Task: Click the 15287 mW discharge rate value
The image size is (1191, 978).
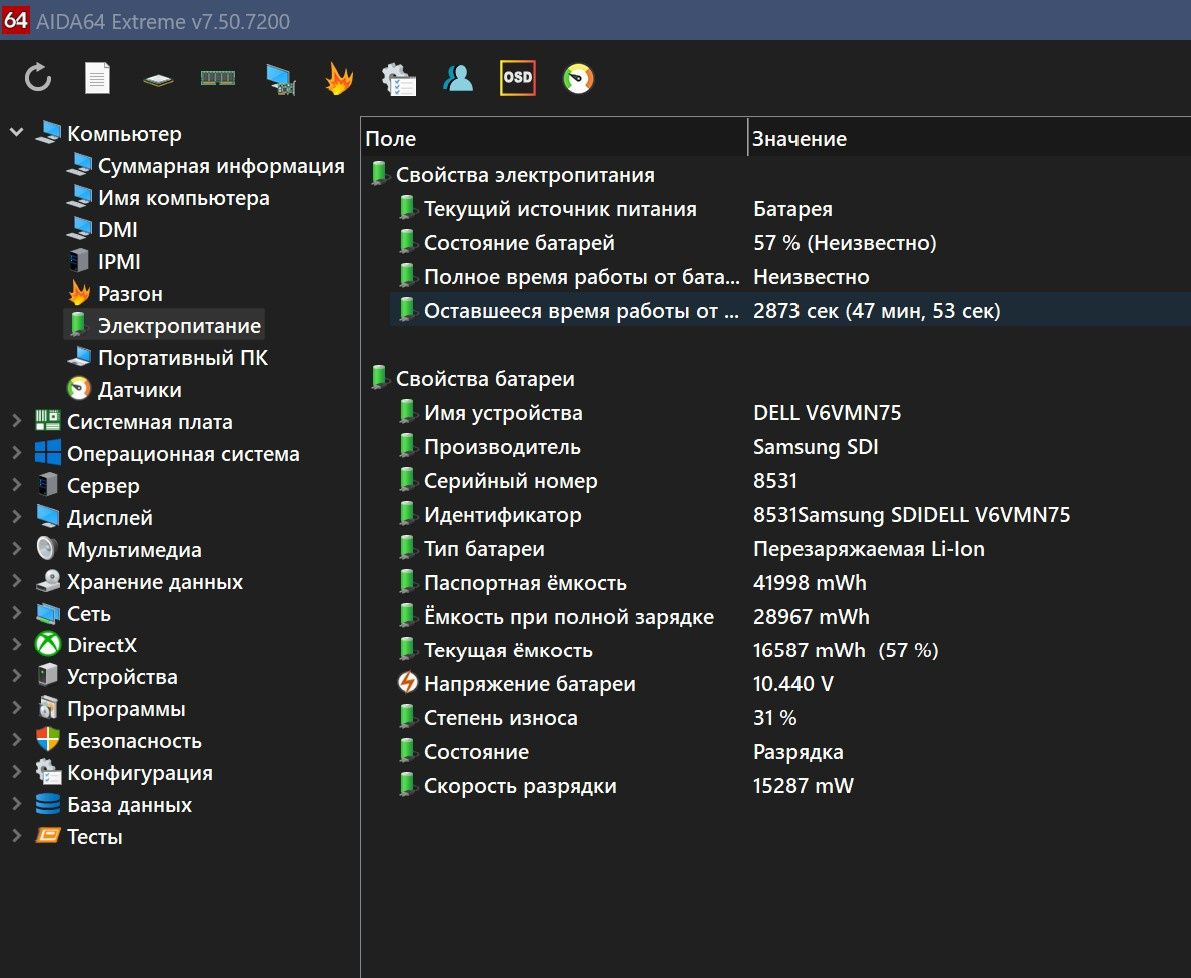Action: (803, 785)
